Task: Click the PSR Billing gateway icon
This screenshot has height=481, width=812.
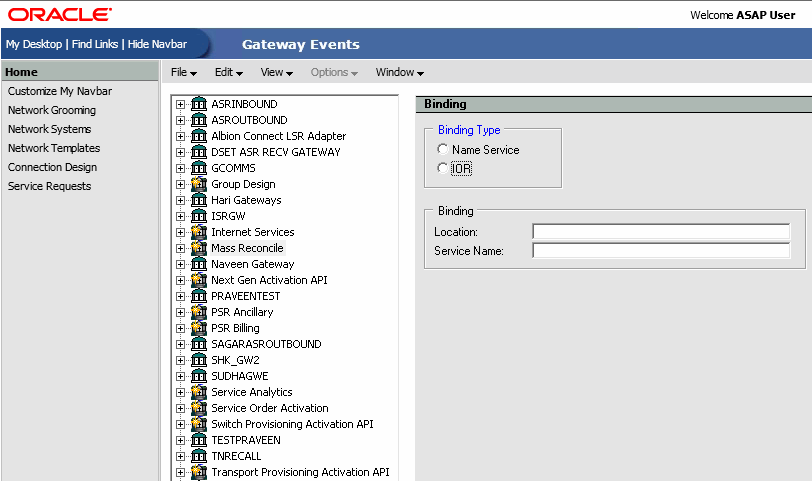Action: (x=199, y=328)
